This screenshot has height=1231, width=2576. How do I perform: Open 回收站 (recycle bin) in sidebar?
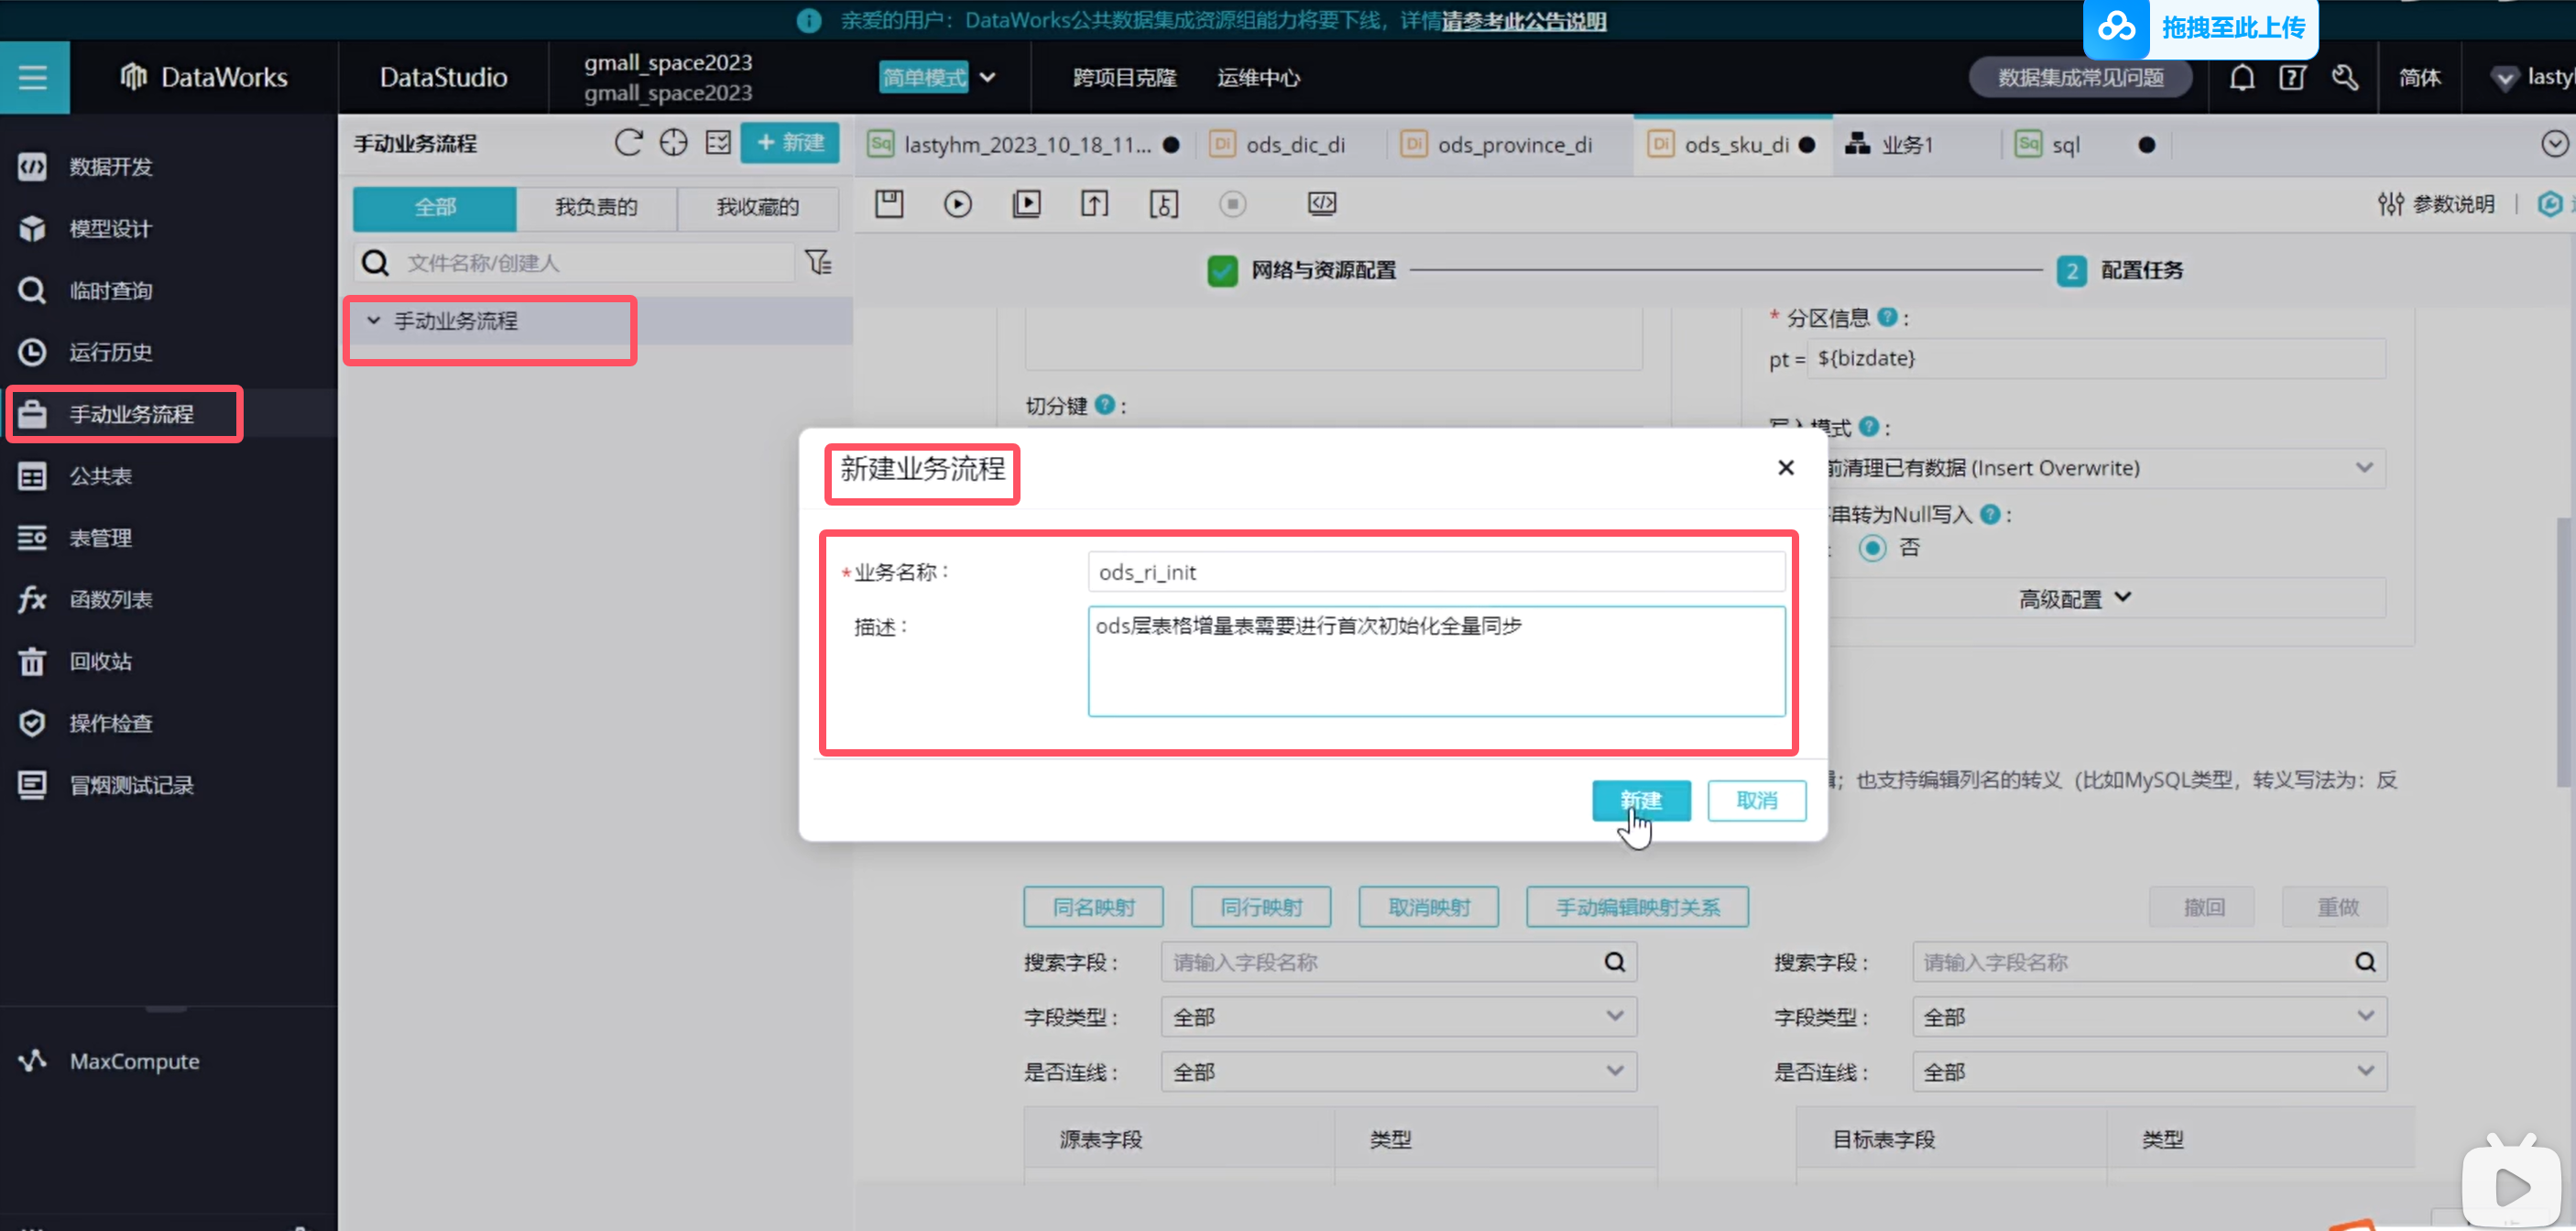click(100, 661)
